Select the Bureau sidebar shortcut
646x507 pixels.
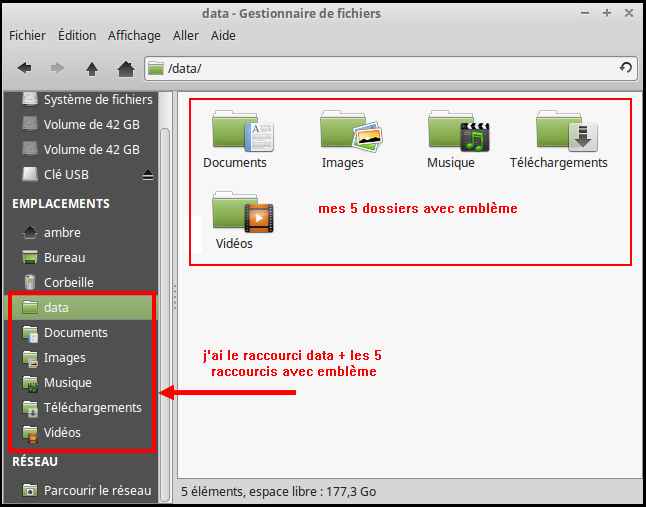tap(64, 258)
